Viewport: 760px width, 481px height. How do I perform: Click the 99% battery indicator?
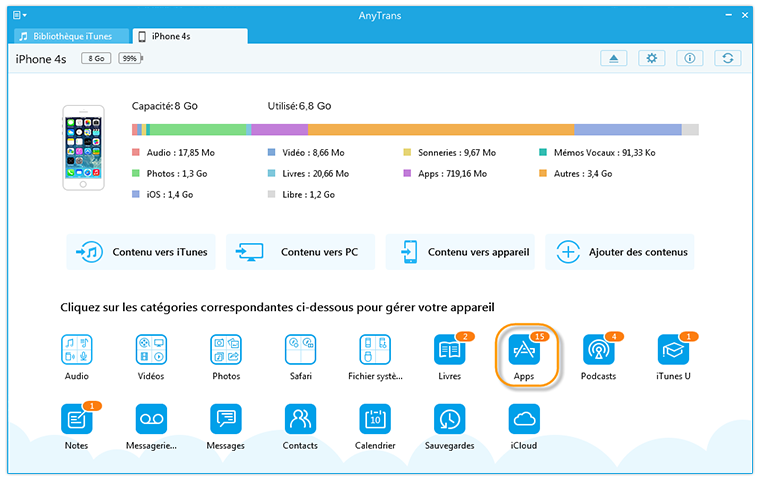130,59
